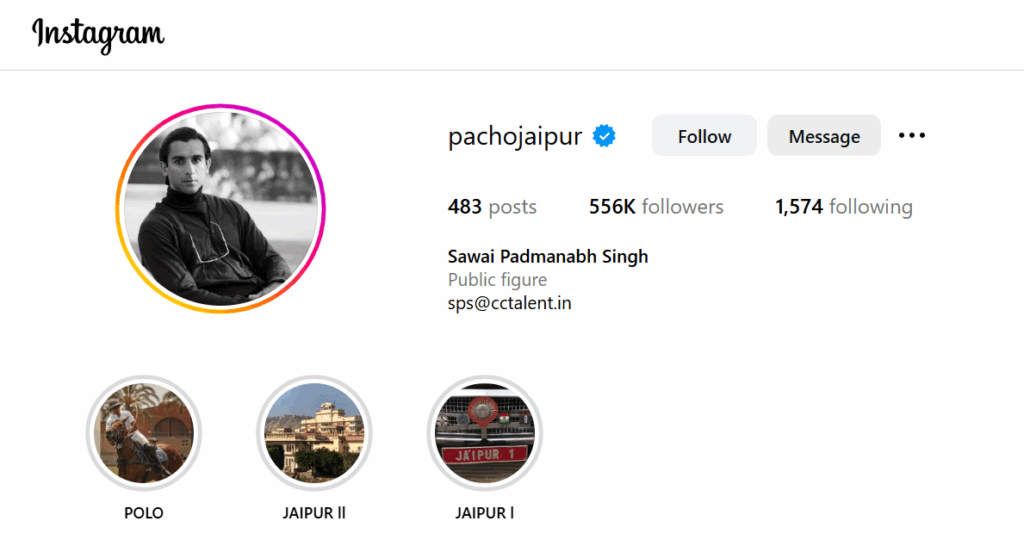Follow the pachojaipur account
Screen dimensions: 1024x546
[x=704, y=136]
